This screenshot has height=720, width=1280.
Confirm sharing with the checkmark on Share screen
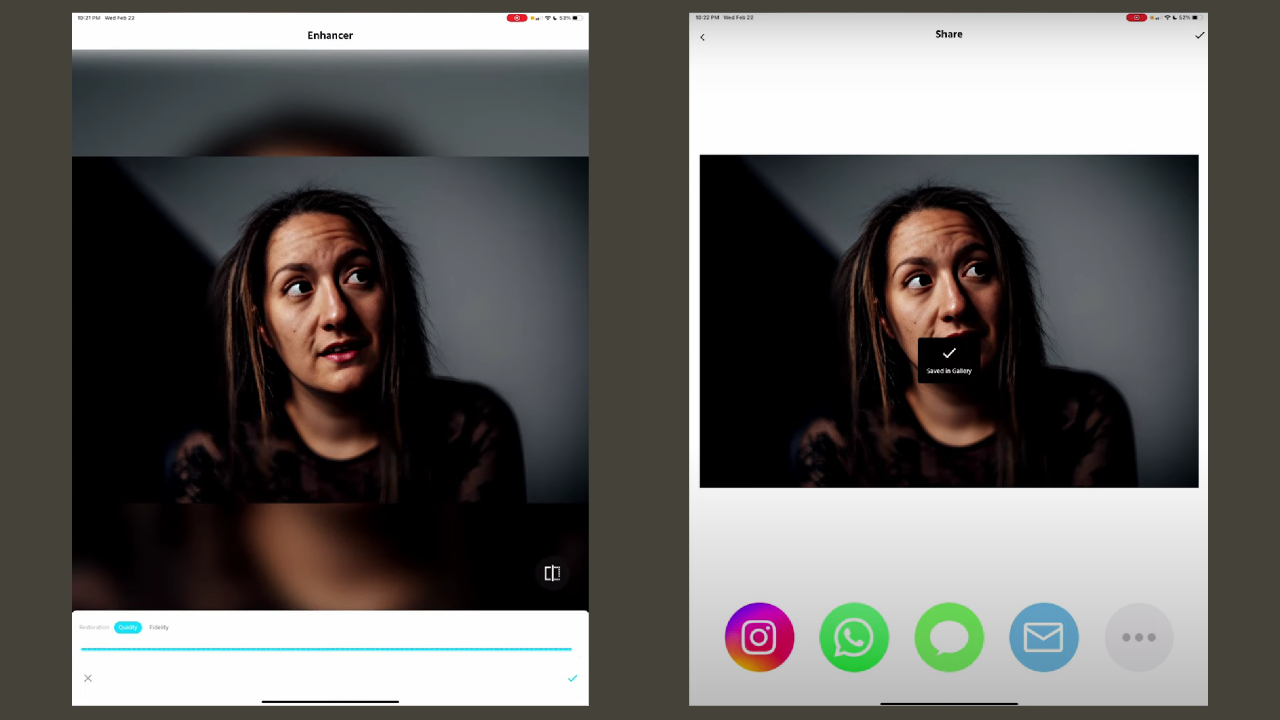(1200, 34)
